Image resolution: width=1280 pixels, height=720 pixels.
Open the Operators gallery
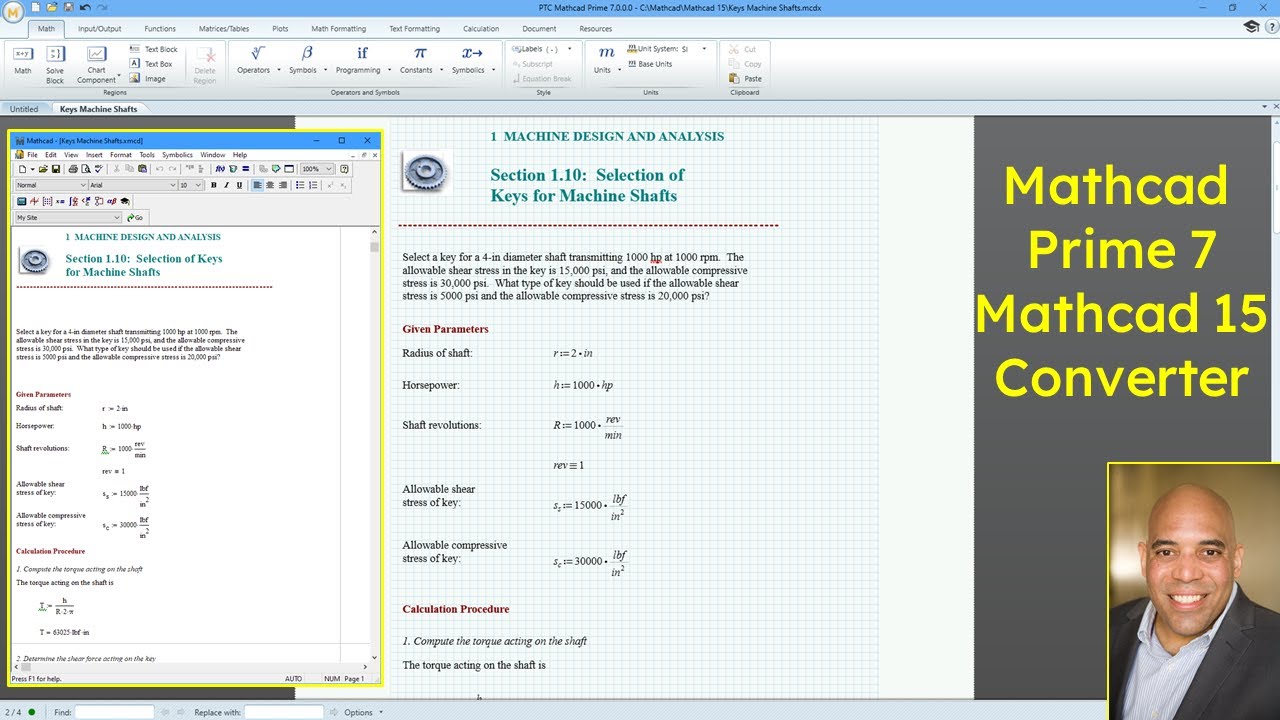click(258, 60)
